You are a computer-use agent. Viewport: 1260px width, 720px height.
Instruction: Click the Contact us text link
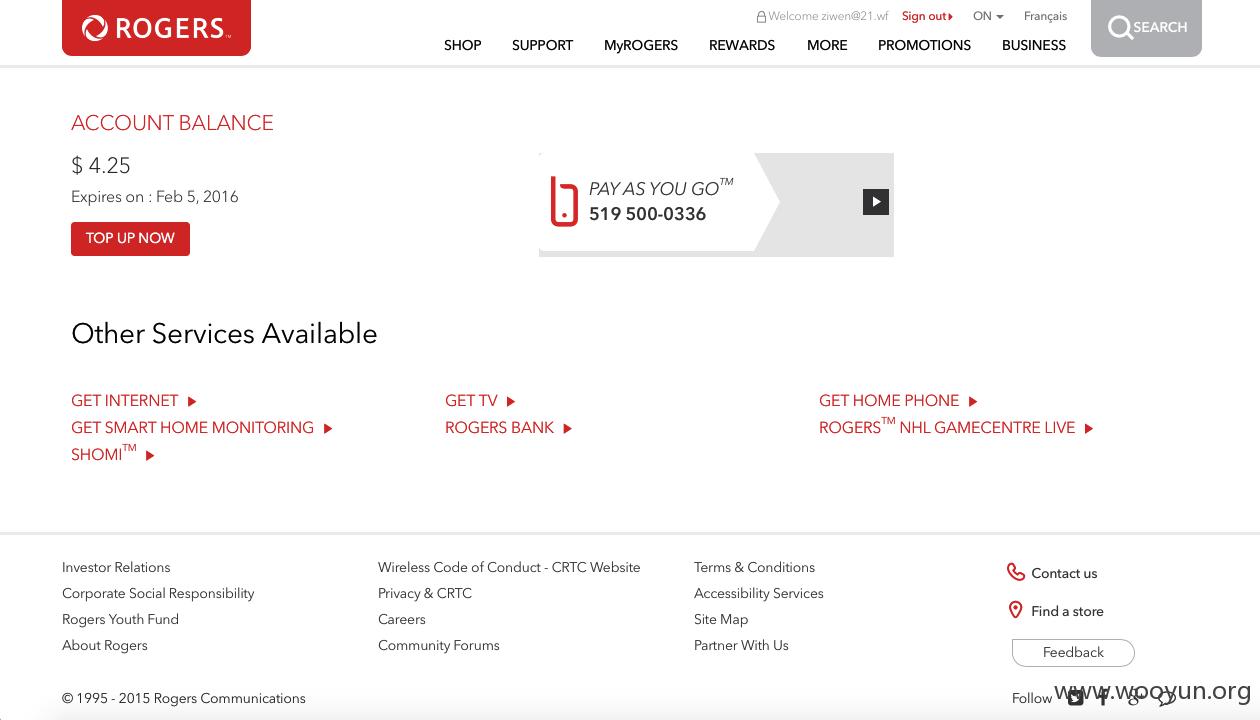[1064, 573]
